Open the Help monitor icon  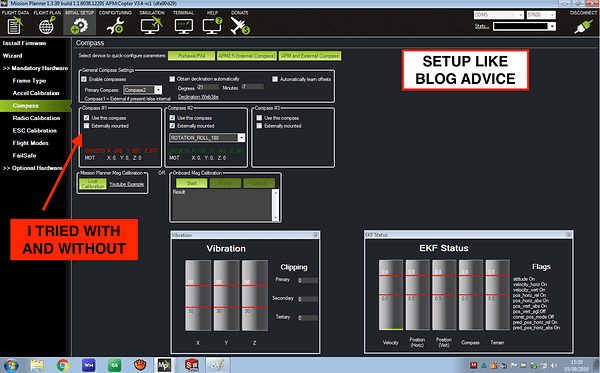tap(212, 26)
